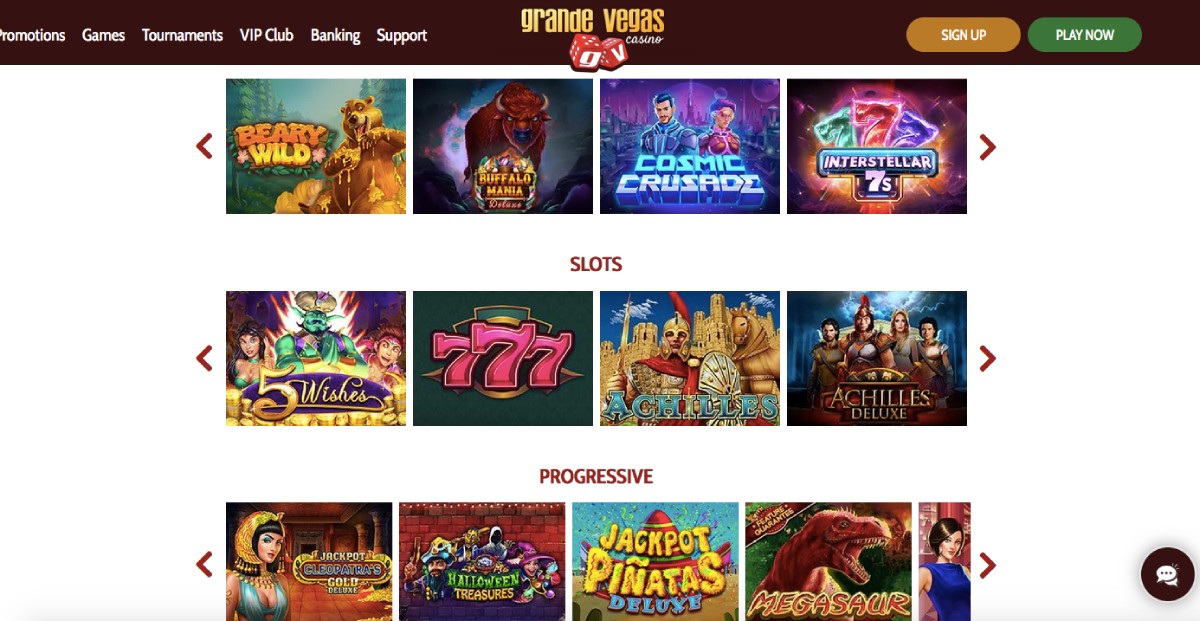Image resolution: width=1200 pixels, height=621 pixels.
Task: Click the Grande Vegas casino logo
Action: [592, 38]
